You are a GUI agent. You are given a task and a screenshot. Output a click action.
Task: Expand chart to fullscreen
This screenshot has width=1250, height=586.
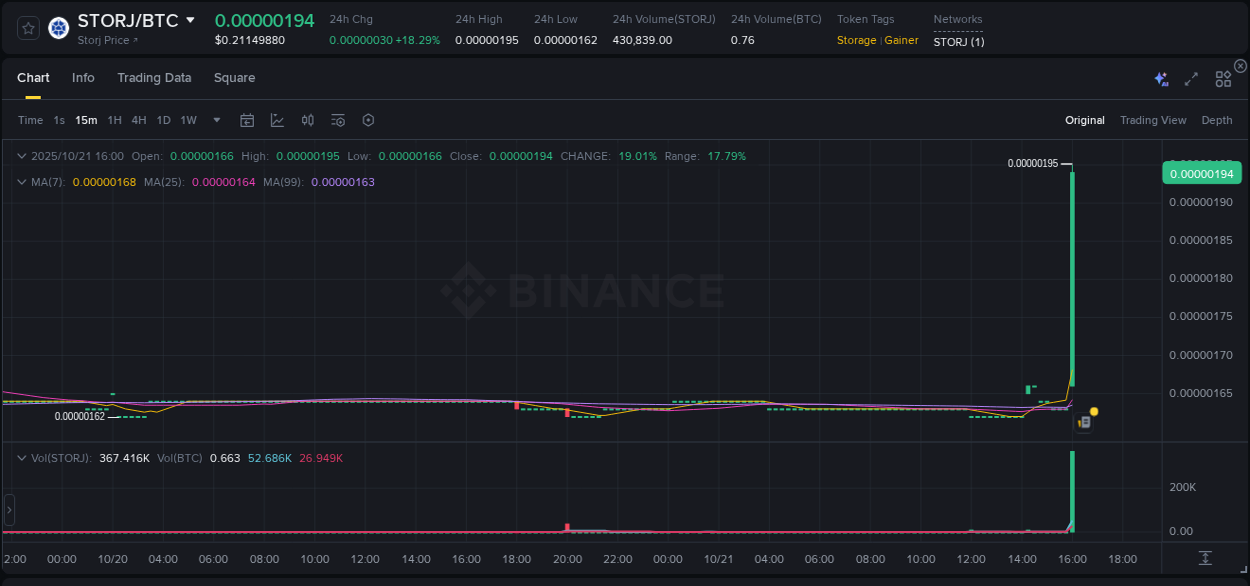coord(1191,77)
